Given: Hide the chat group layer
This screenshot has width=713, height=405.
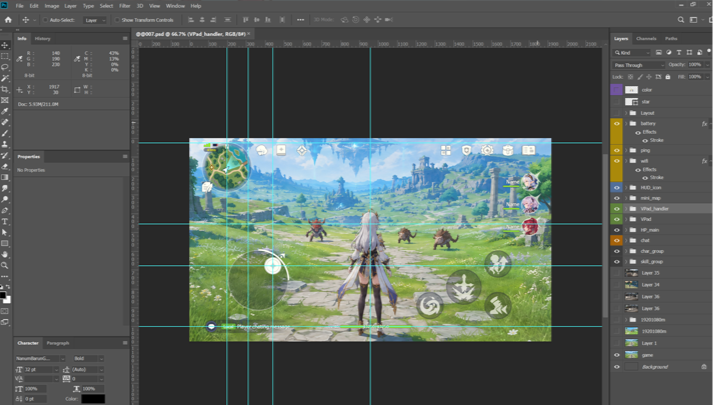Looking at the screenshot, I should click(617, 240).
